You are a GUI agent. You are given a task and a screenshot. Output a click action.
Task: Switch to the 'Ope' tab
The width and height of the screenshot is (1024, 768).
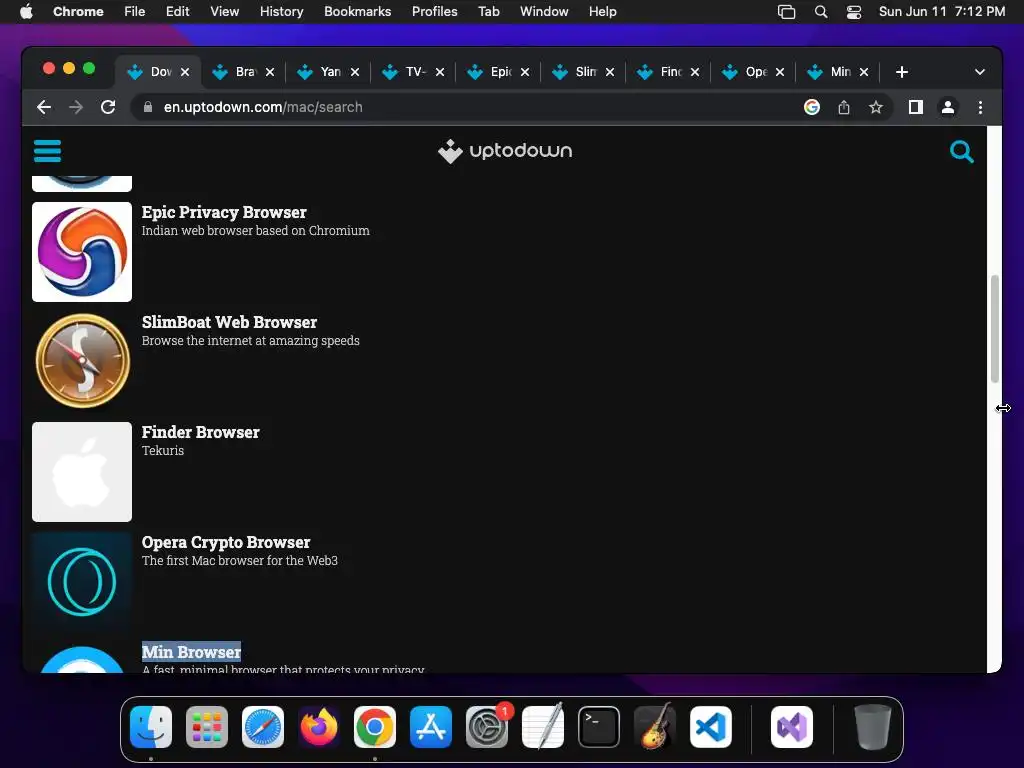[x=753, y=72]
